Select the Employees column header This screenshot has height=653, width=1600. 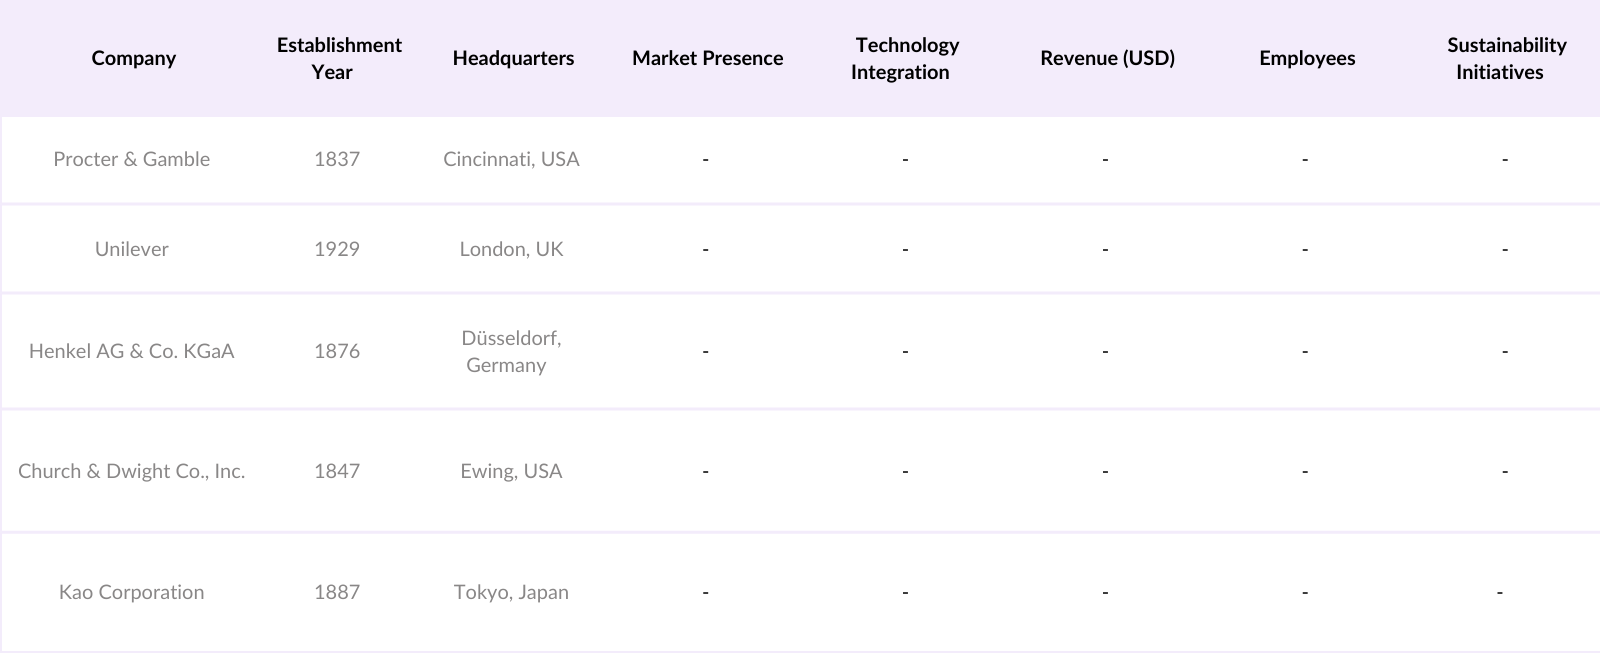pos(1307,58)
